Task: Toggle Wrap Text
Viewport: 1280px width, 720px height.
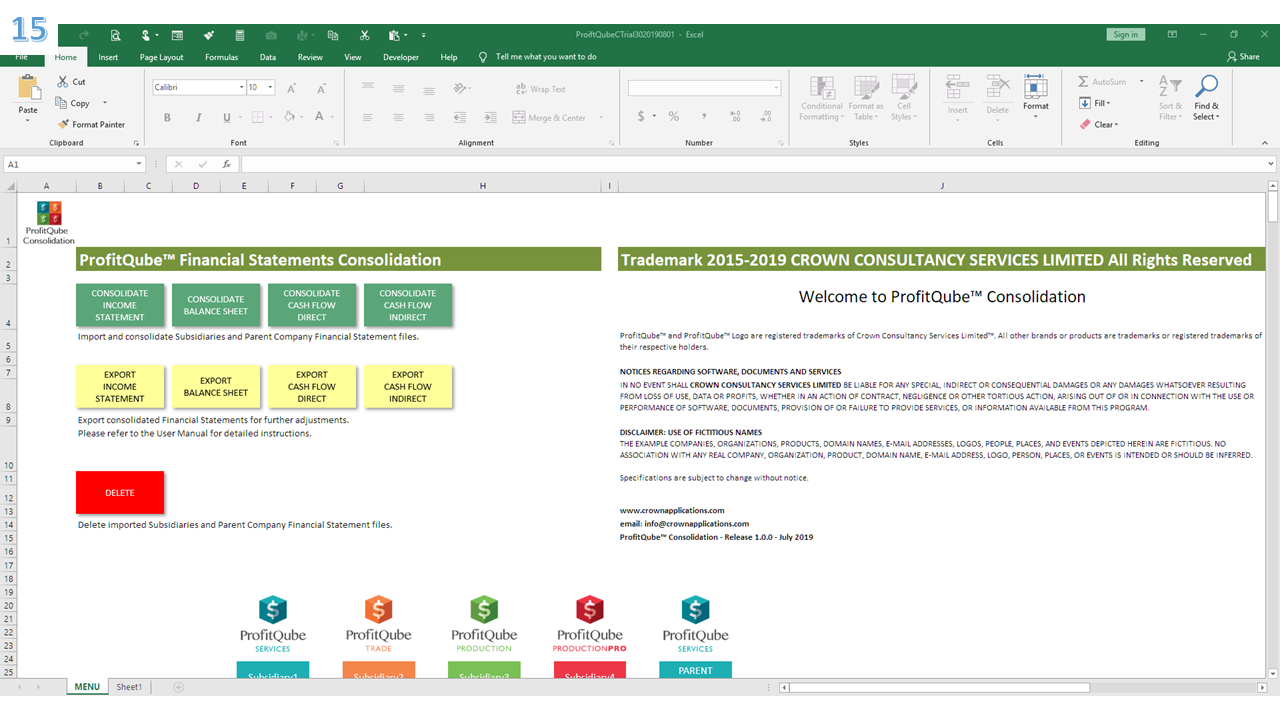Action: click(x=540, y=89)
